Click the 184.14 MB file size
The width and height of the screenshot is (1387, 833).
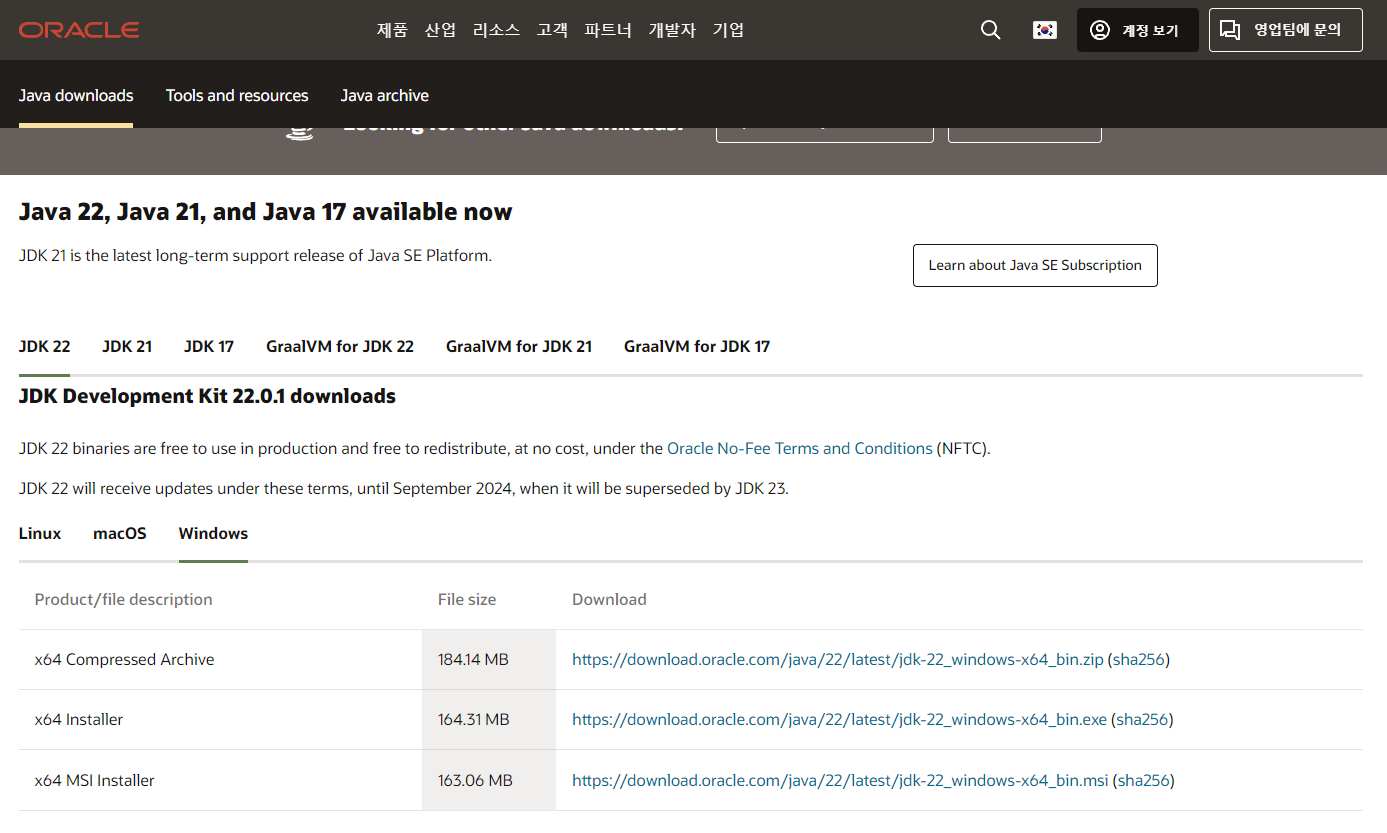473,660
